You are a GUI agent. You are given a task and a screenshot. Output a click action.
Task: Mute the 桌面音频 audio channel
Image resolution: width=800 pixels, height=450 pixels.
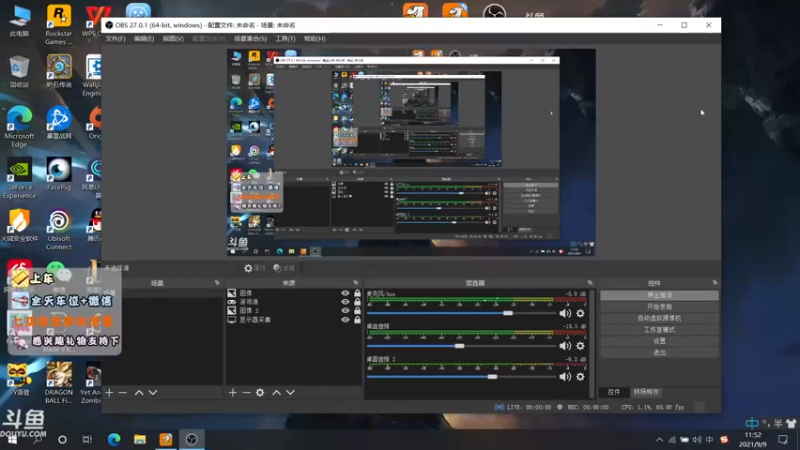click(x=565, y=346)
